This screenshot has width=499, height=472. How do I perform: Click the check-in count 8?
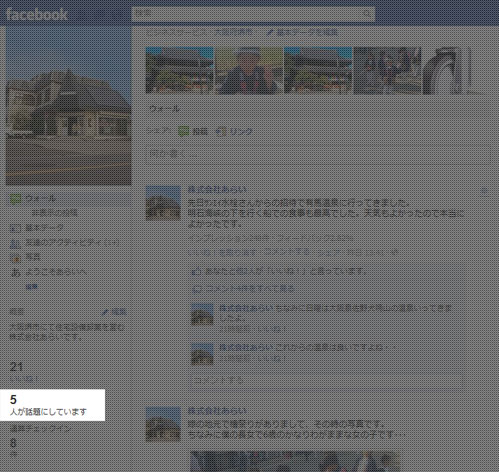(x=13, y=443)
